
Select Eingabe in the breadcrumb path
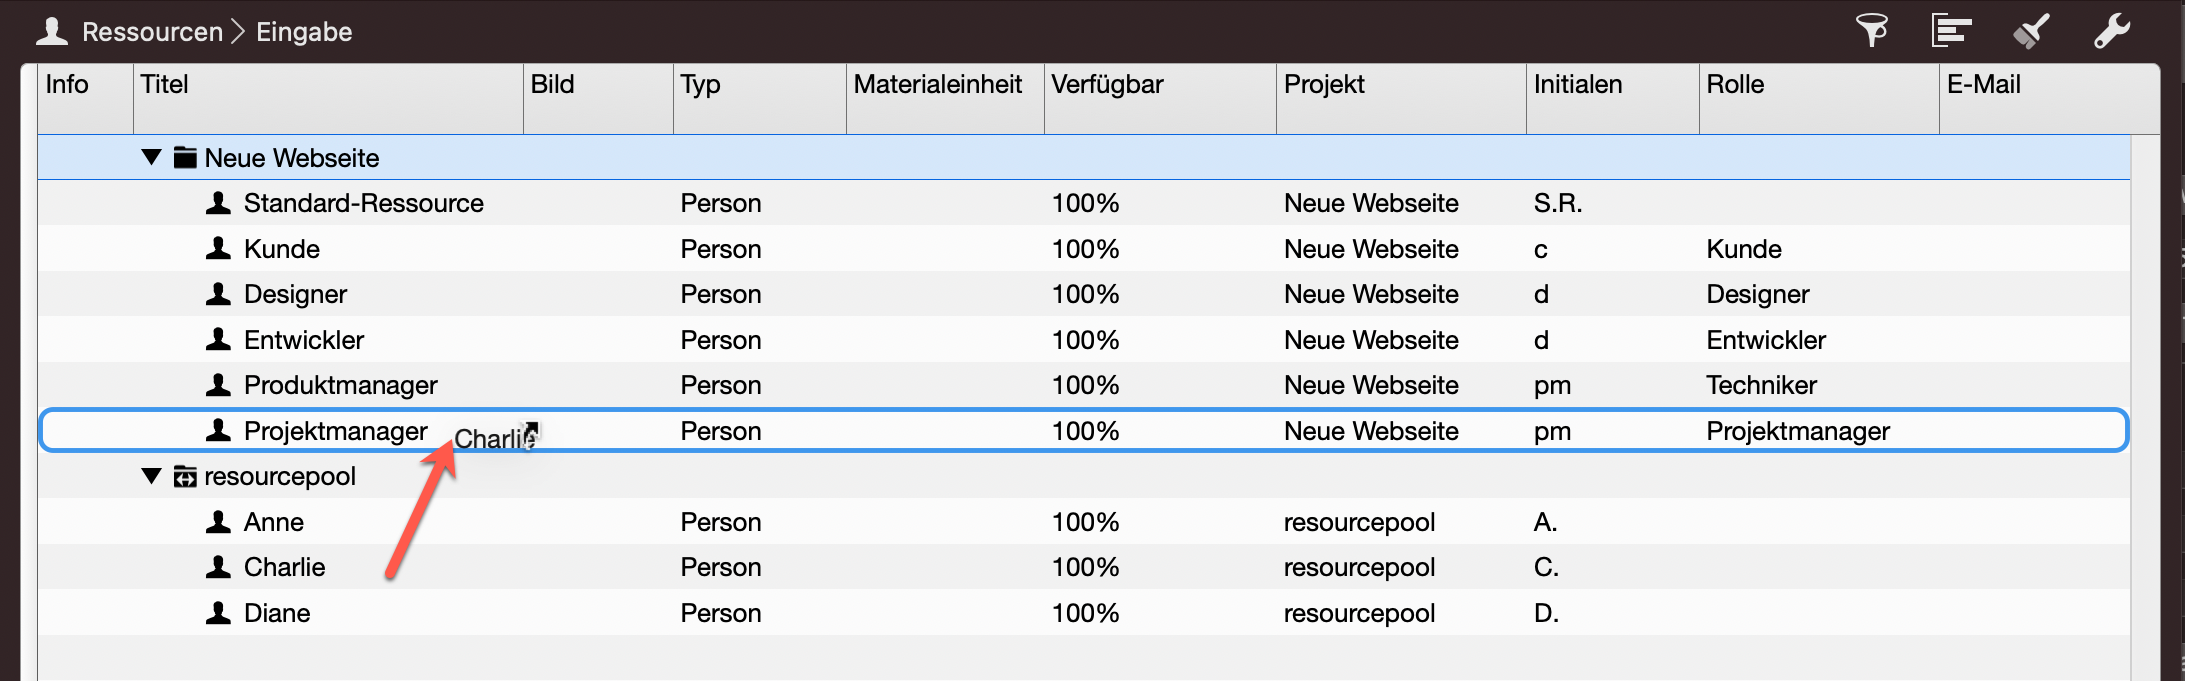coord(304,32)
